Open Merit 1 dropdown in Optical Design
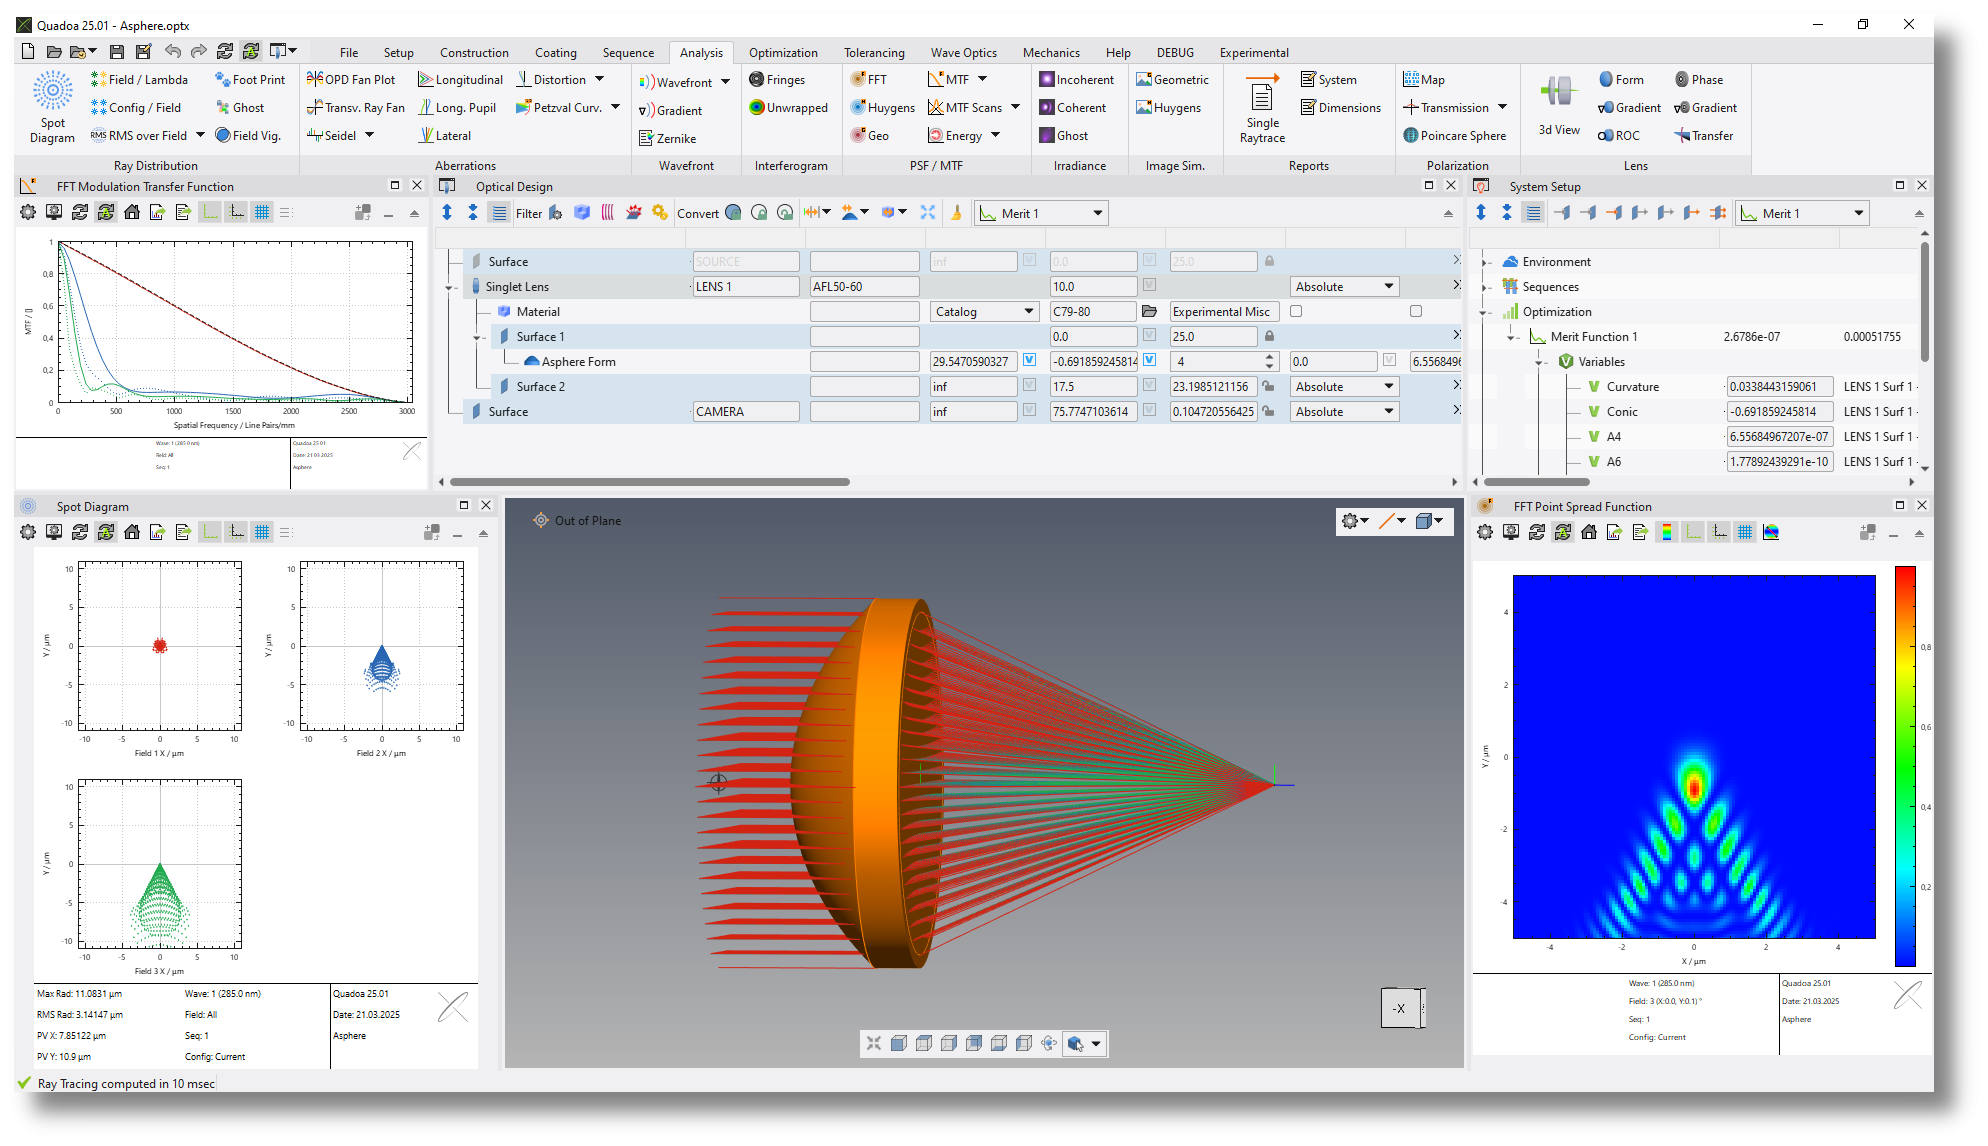This screenshot has height=1146, width=1988. point(1042,213)
